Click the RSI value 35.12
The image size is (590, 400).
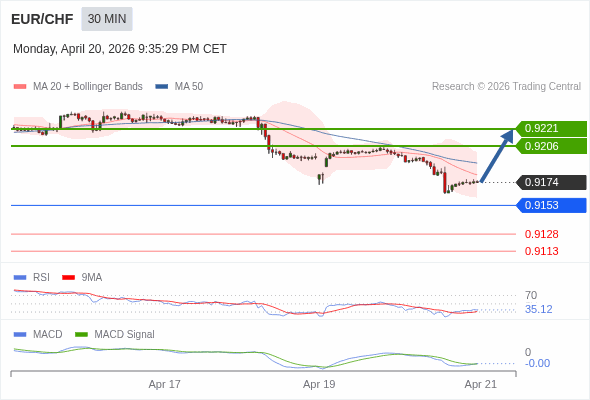(x=538, y=310)
